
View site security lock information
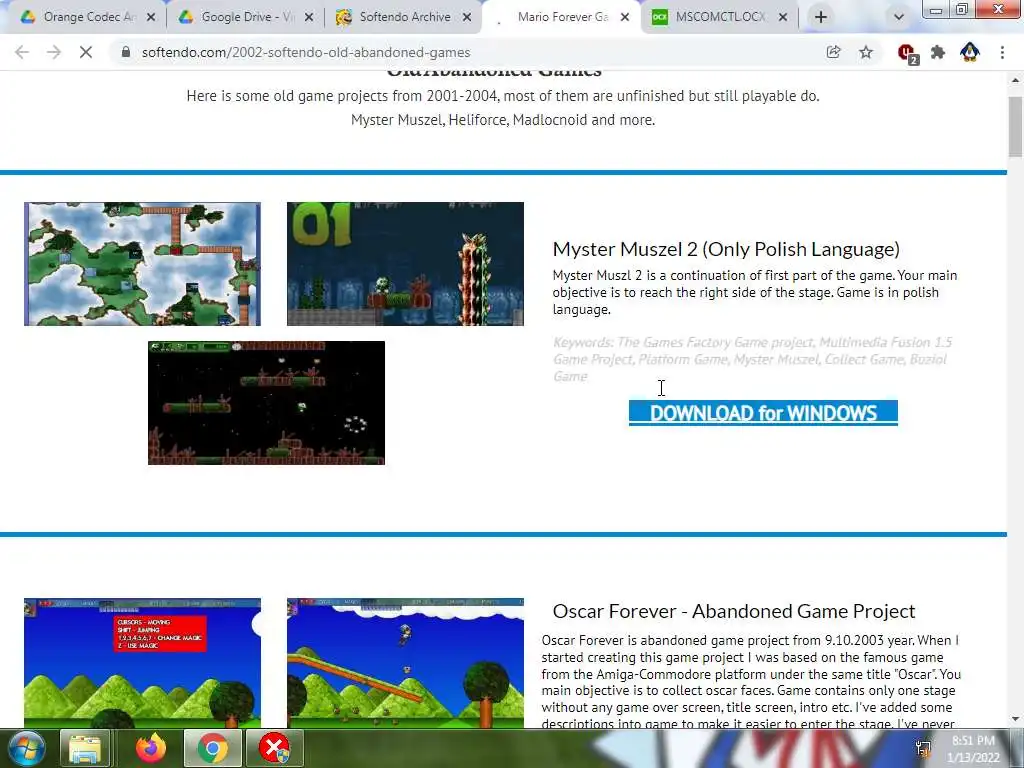(x=126, y=52)
